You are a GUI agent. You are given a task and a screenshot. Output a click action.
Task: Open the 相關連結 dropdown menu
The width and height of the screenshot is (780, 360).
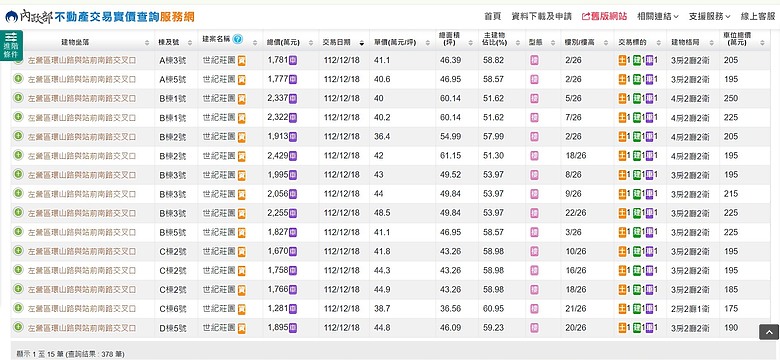pyautogui.click(x=658, y=16)
